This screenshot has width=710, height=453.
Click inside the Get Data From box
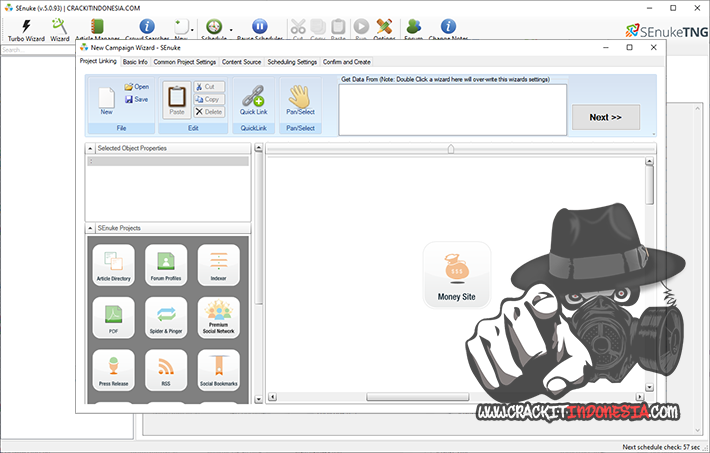tap(452, 109)
